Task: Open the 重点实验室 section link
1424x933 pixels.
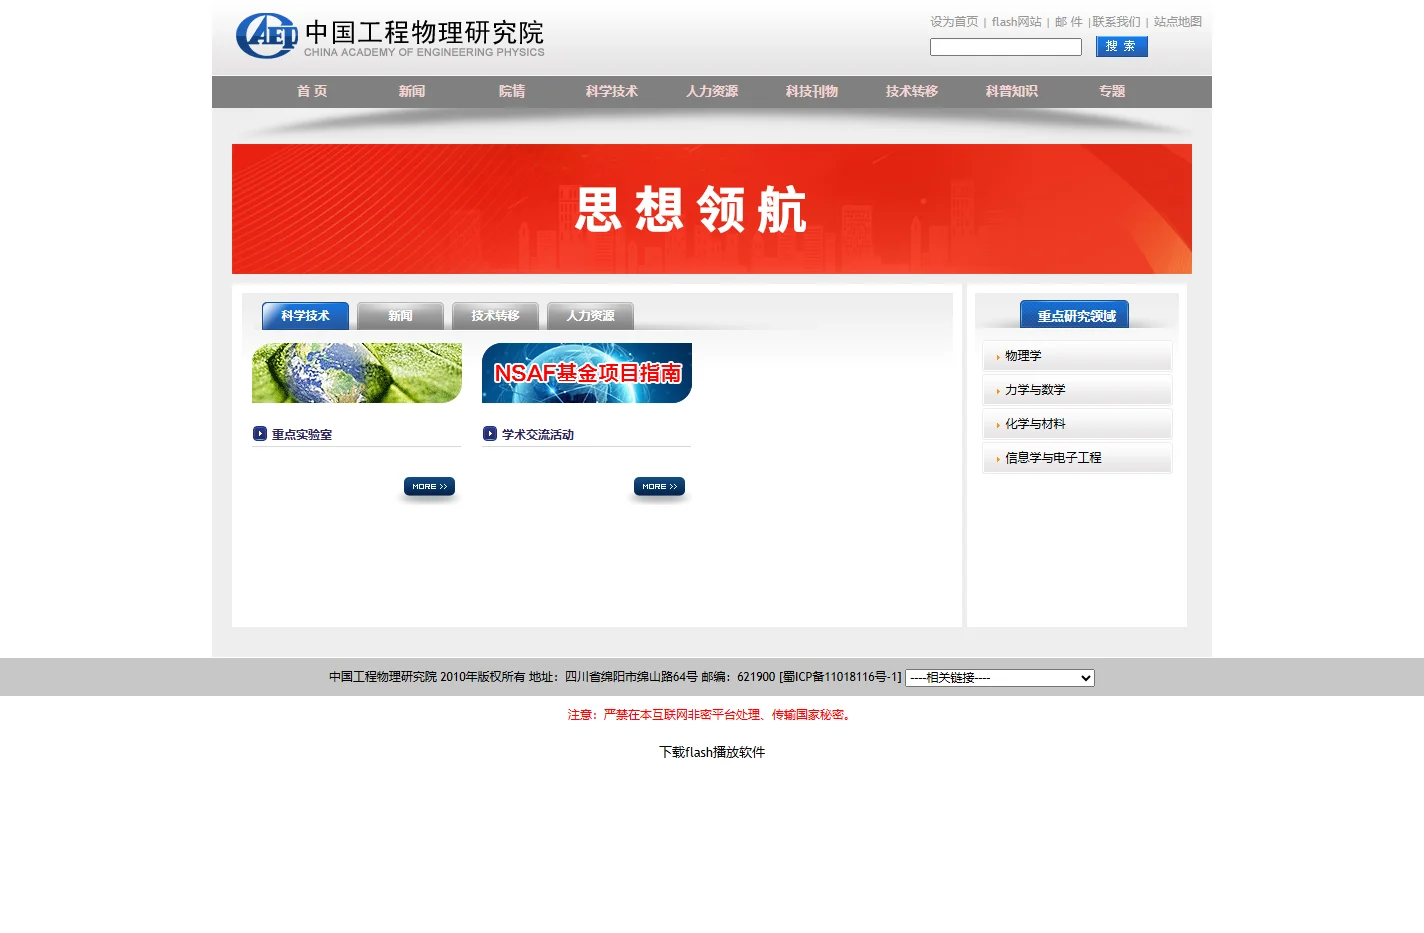Action: tap(302, 435)
